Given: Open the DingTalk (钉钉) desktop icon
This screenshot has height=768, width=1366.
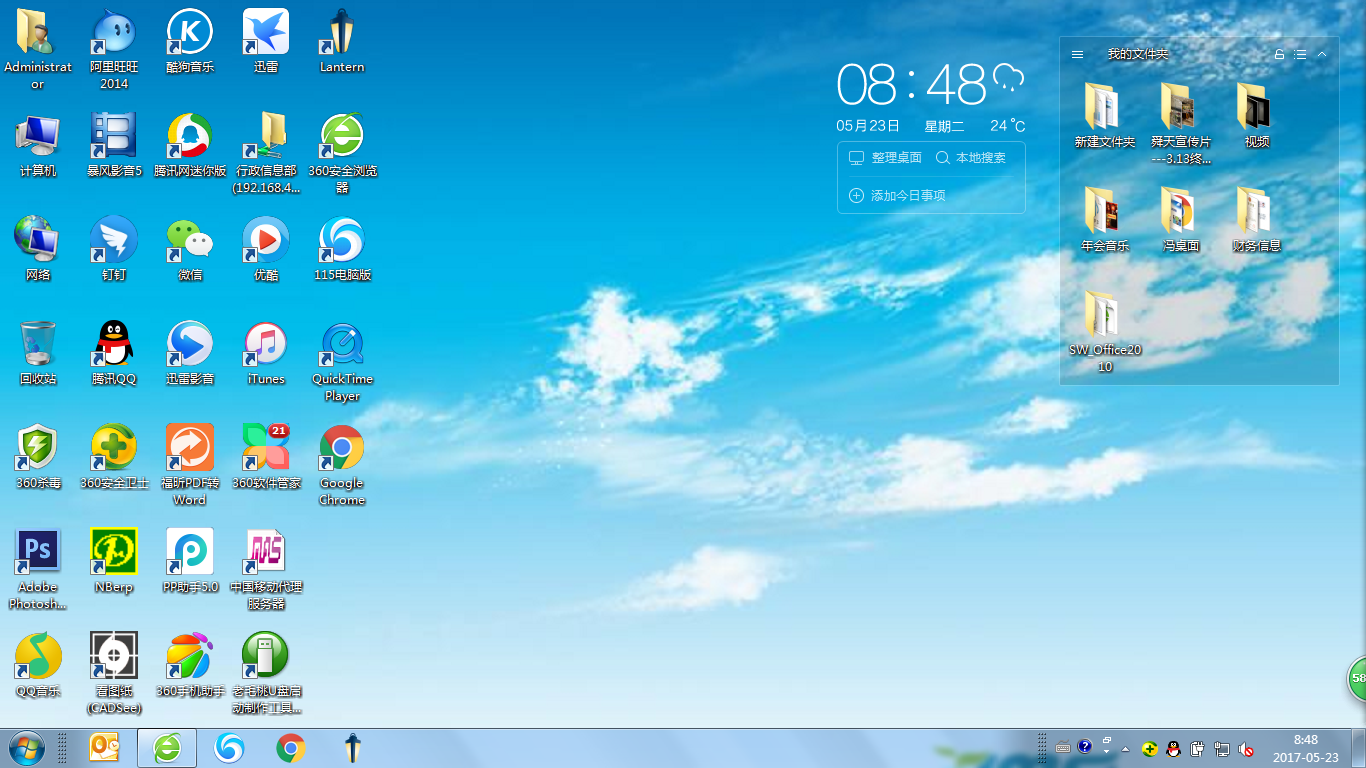Looking at the screenshot, I should [x=113, y=240].
